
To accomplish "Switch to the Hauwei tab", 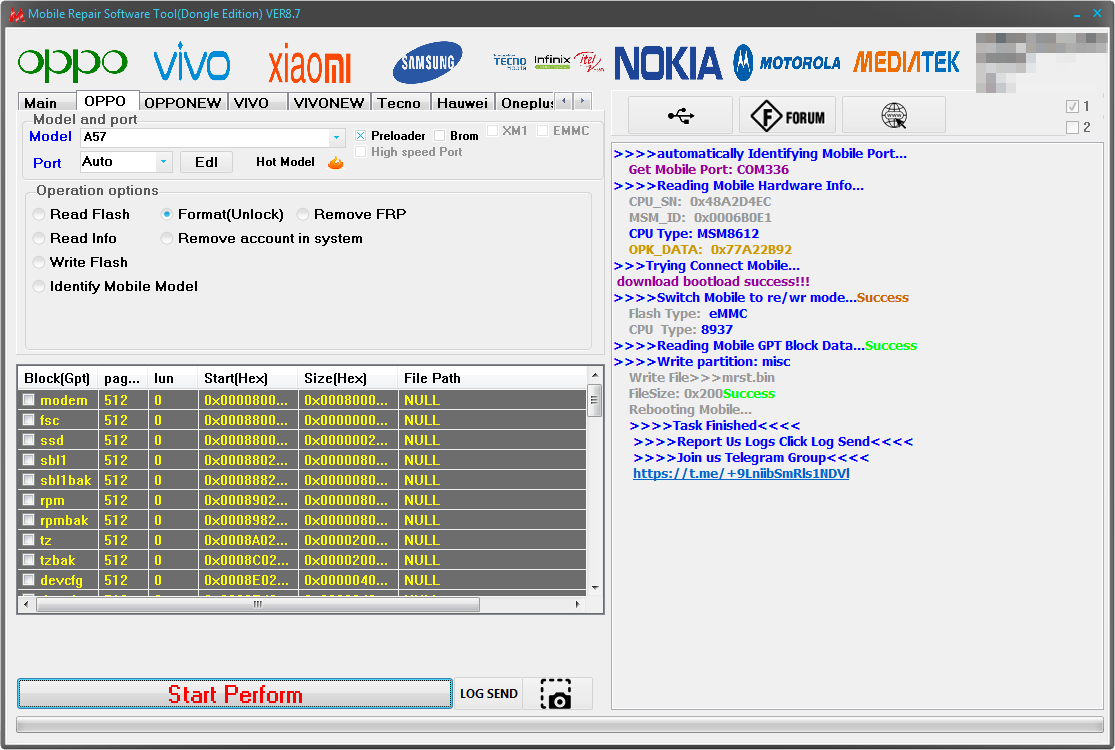I will (x=462, y=103).
